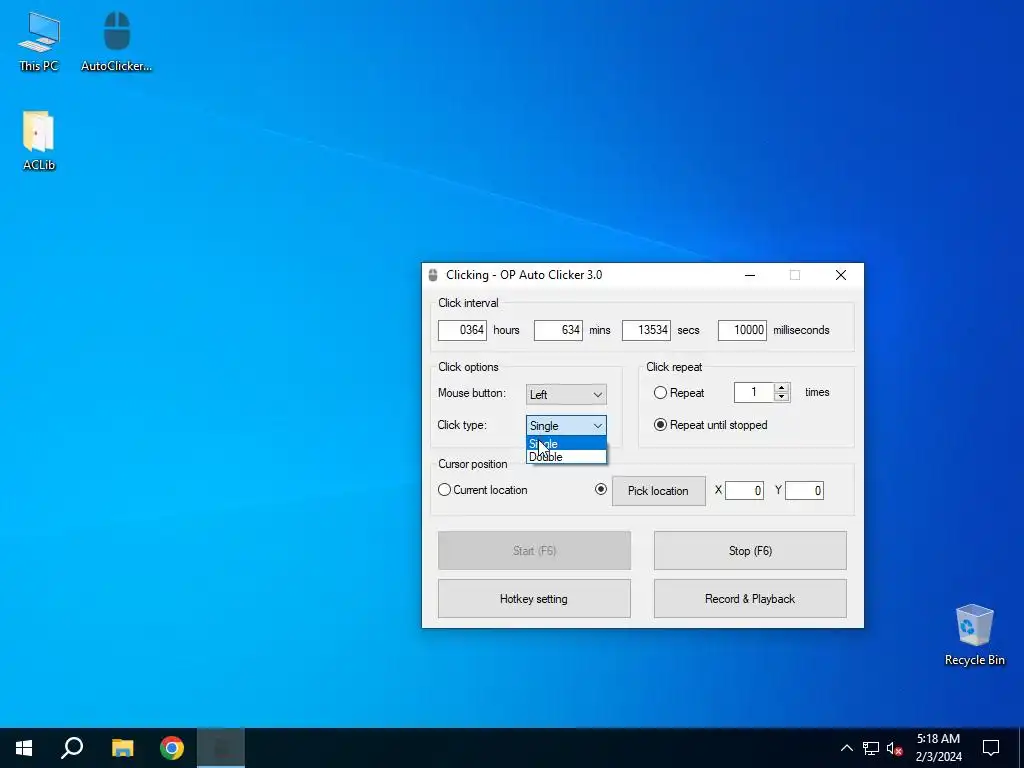Open the This PC desktop icon
Screen dimensions: 1024x768
point(39,41)
